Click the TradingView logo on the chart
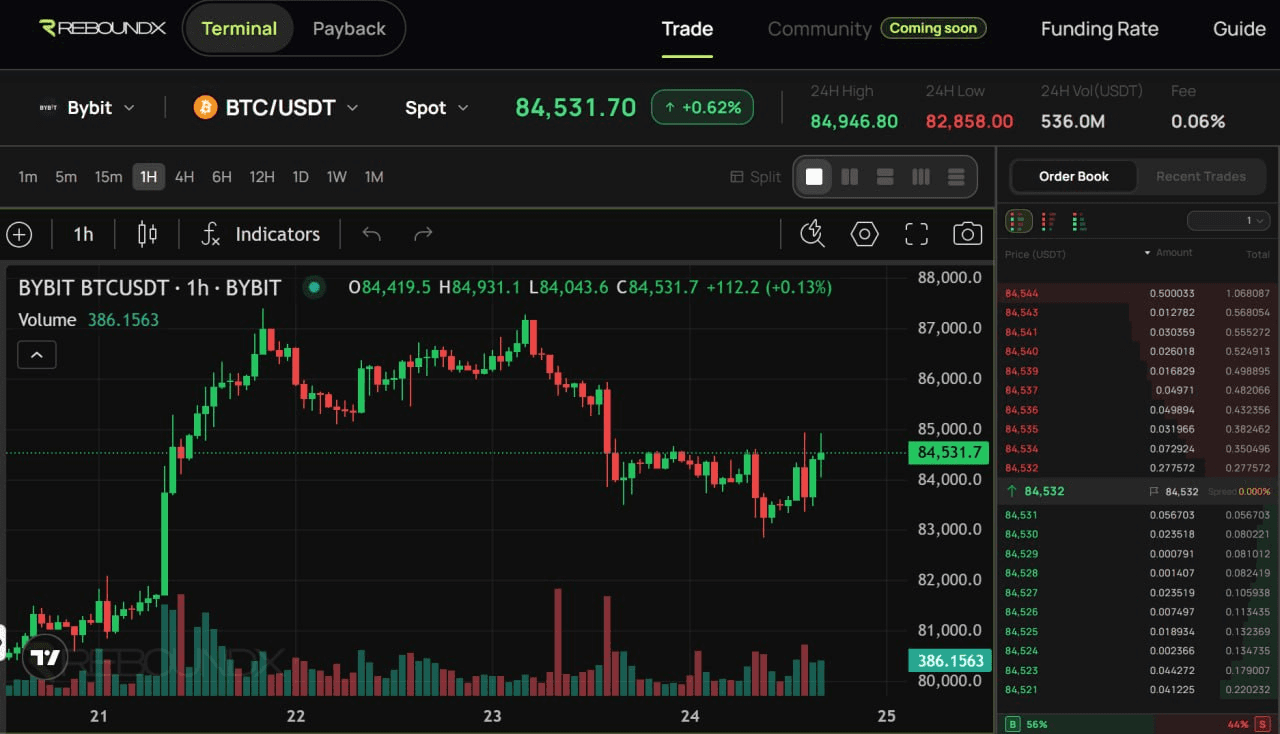Screen dimensions: 1280x734 click(45, 657)
